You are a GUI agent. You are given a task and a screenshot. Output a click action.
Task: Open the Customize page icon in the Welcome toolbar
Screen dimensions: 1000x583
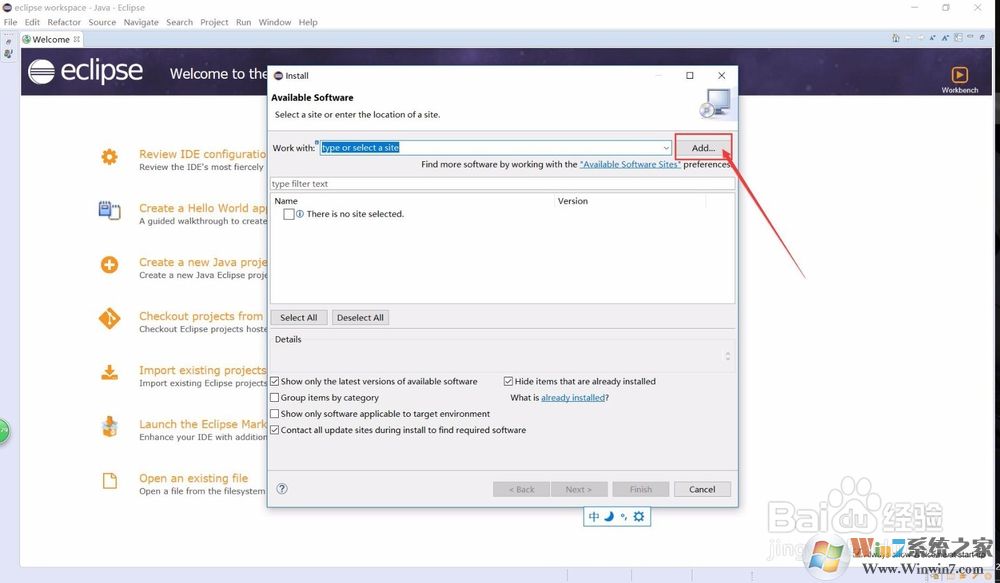click(958, 38)
